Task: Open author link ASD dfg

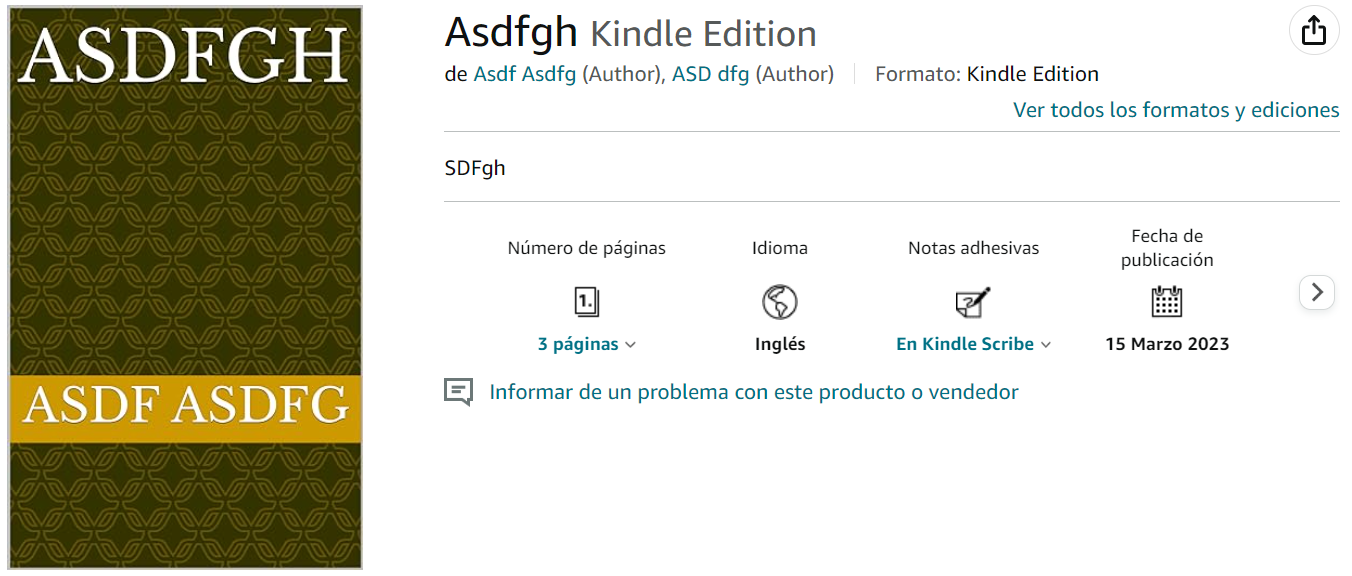Action: (x=710, y=74)
